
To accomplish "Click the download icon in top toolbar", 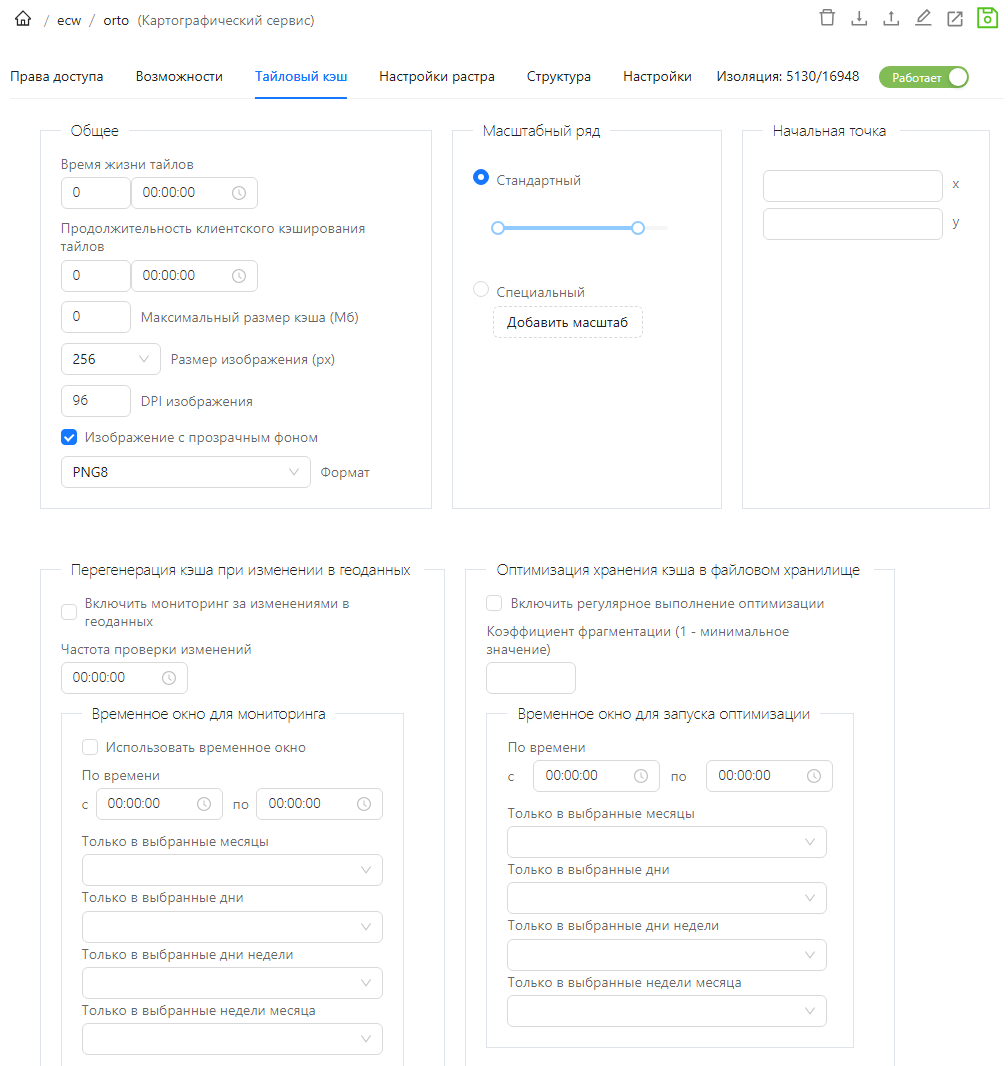I will pos(858,18).
